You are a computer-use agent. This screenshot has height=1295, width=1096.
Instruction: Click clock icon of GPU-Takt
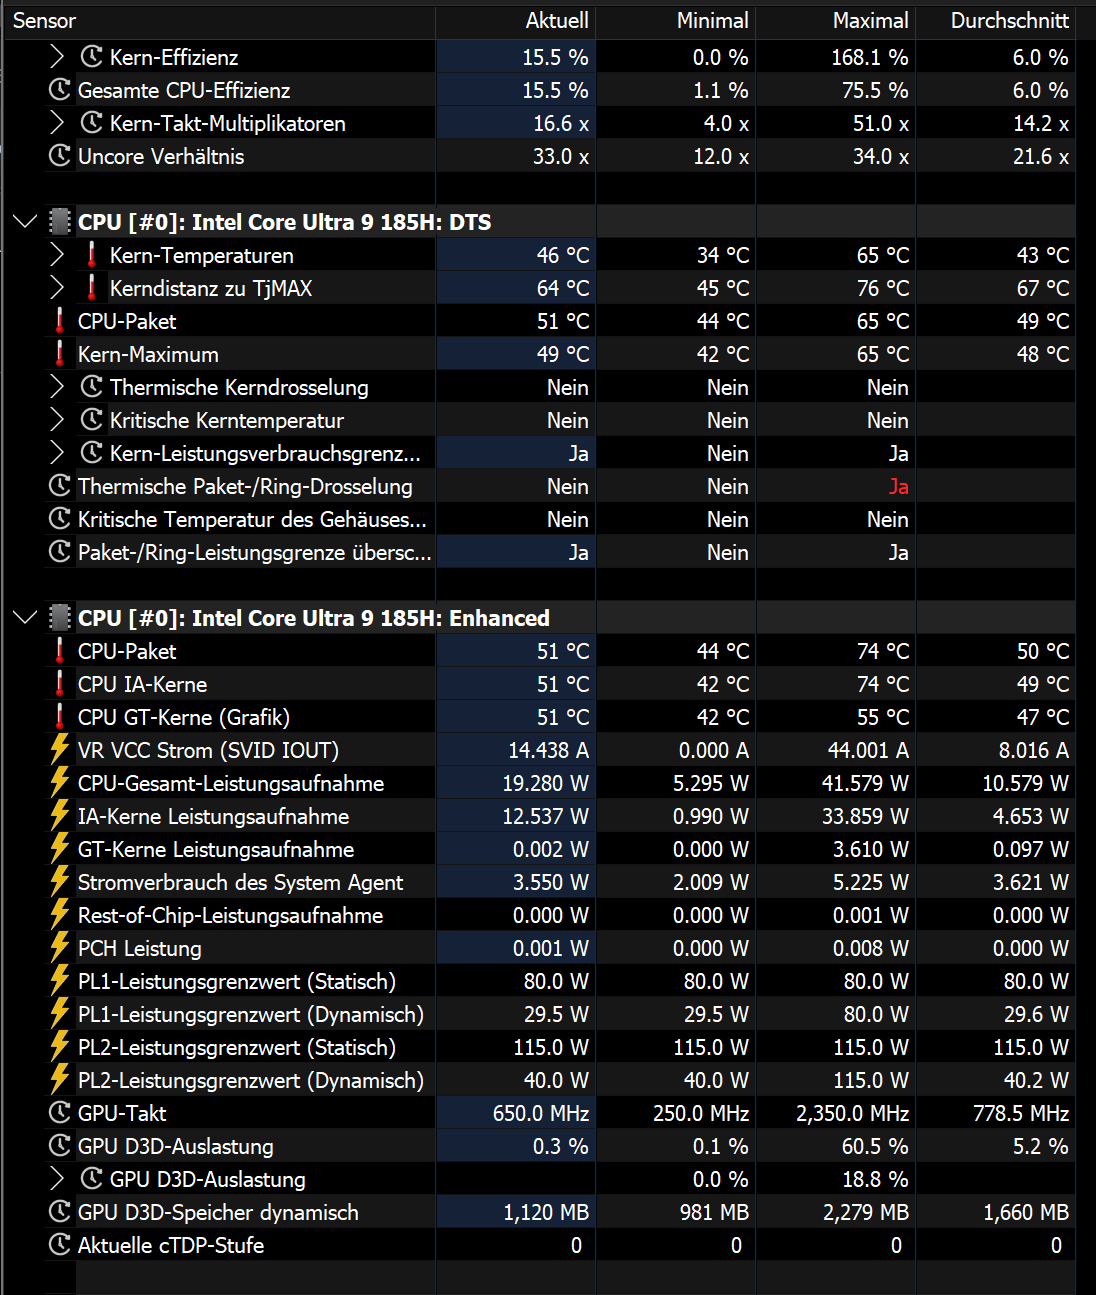click(x=60, y=1113)
